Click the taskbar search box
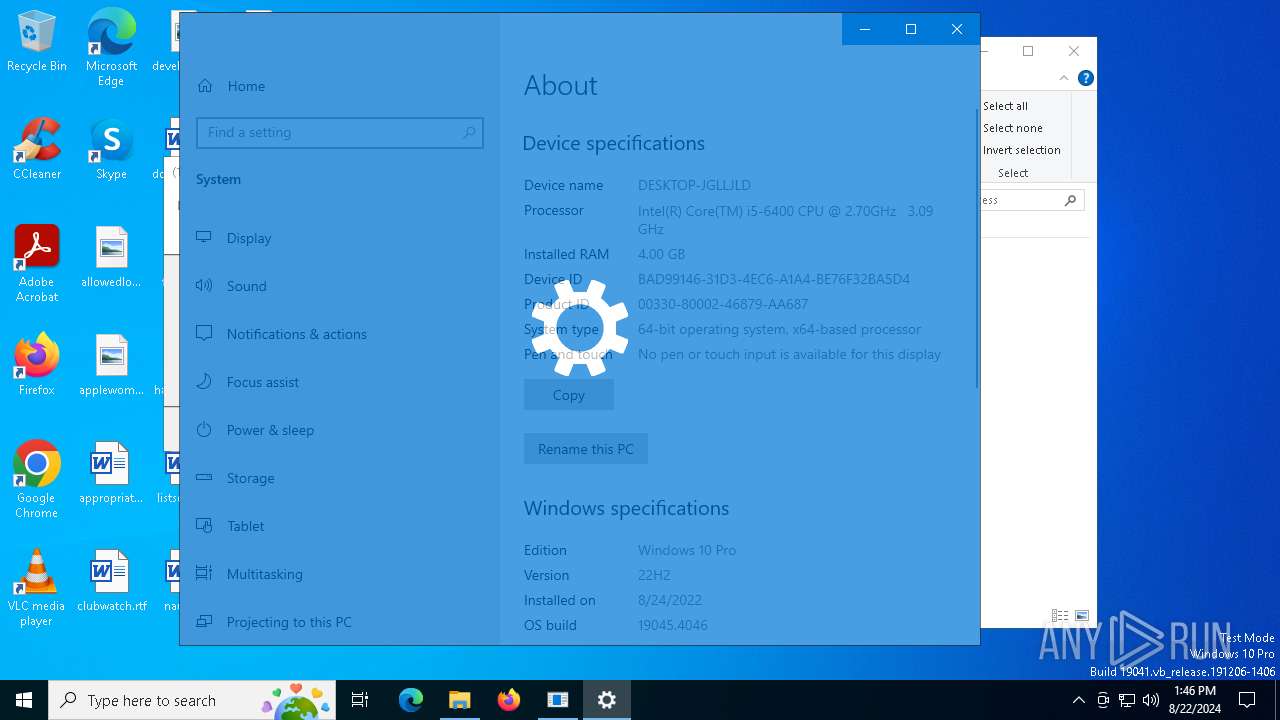1280x720 pixels. coord(194,700)
